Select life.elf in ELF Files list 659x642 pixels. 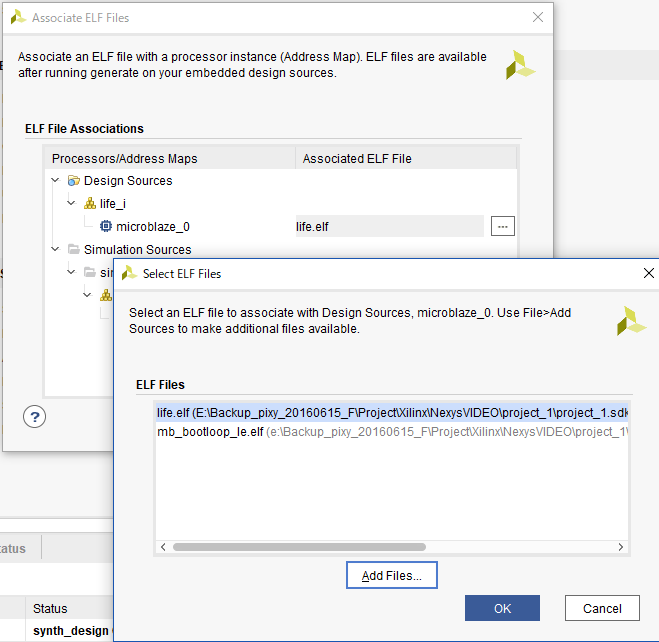pos(392,413)
